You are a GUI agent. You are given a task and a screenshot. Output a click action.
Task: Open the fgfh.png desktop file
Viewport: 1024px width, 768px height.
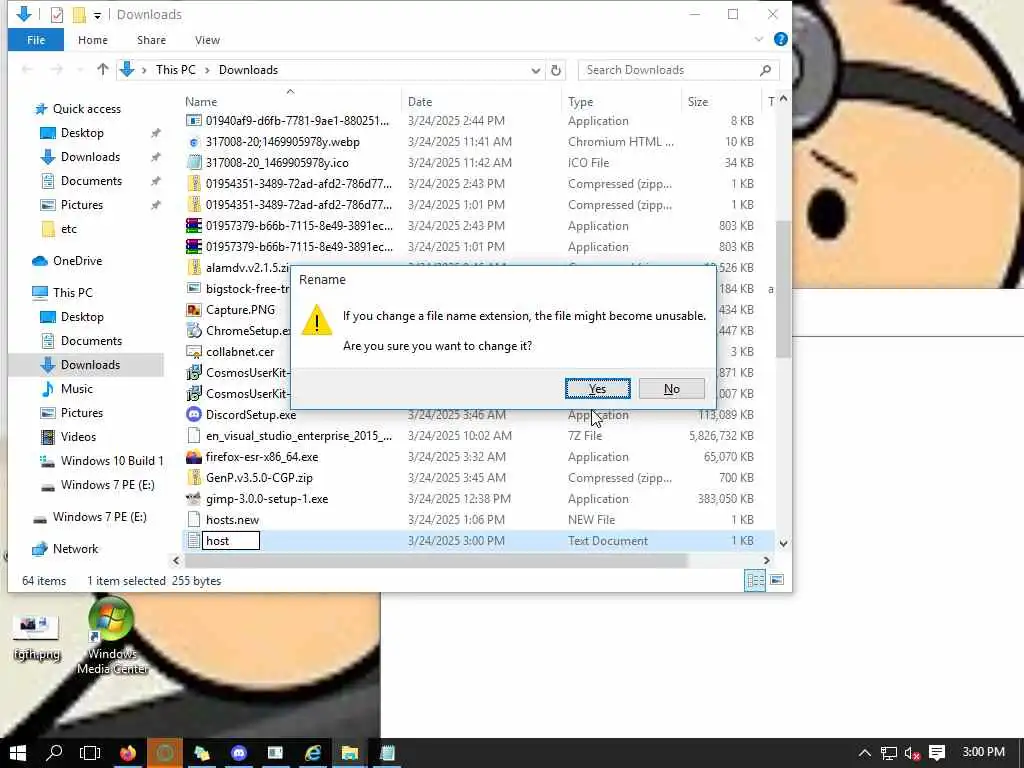37,639
